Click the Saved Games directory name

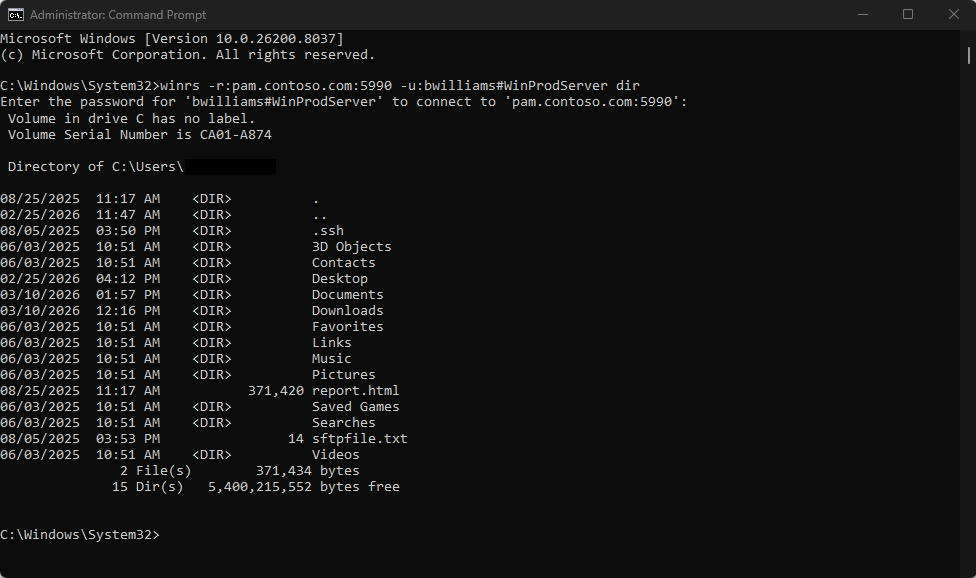355,407
